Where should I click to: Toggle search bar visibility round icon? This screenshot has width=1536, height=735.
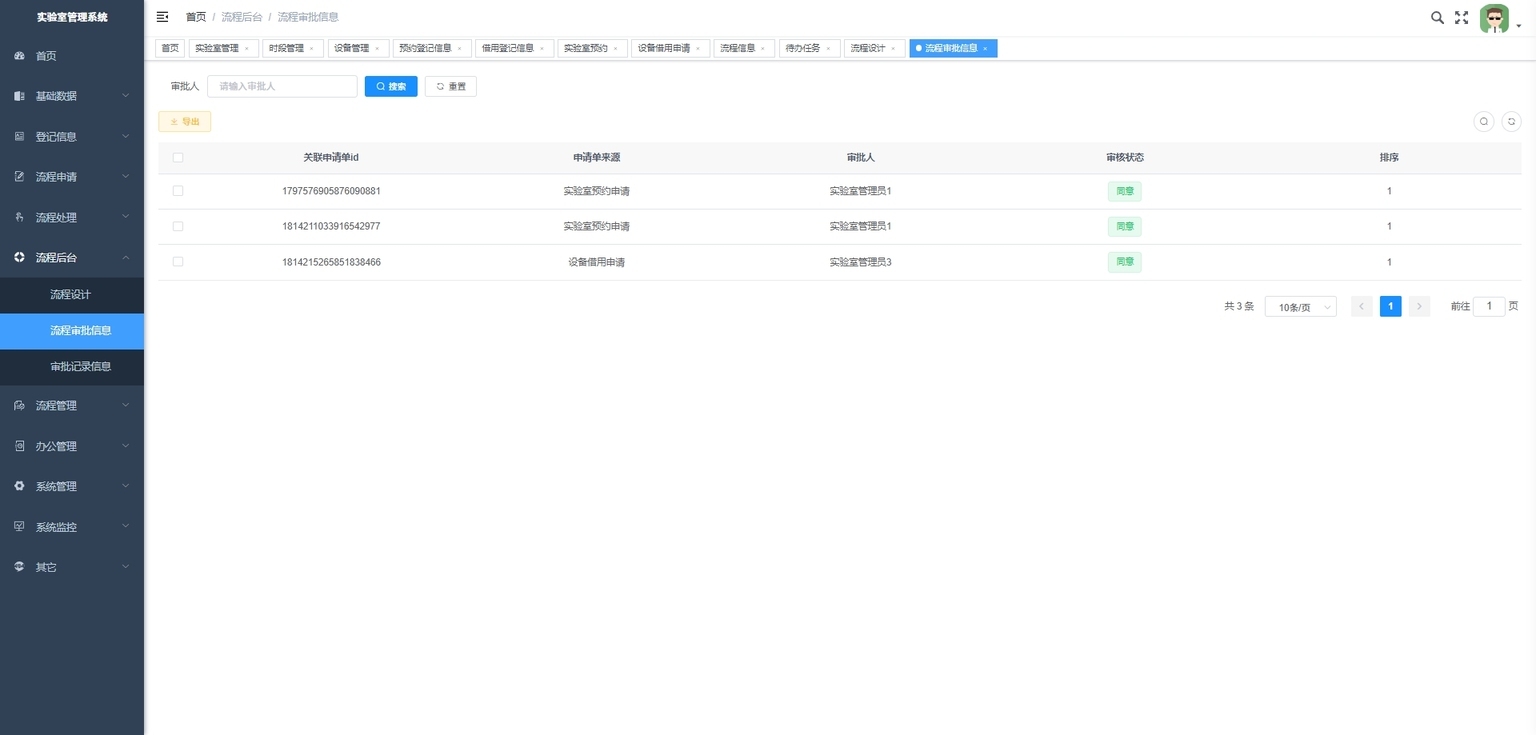(1484, 121)
